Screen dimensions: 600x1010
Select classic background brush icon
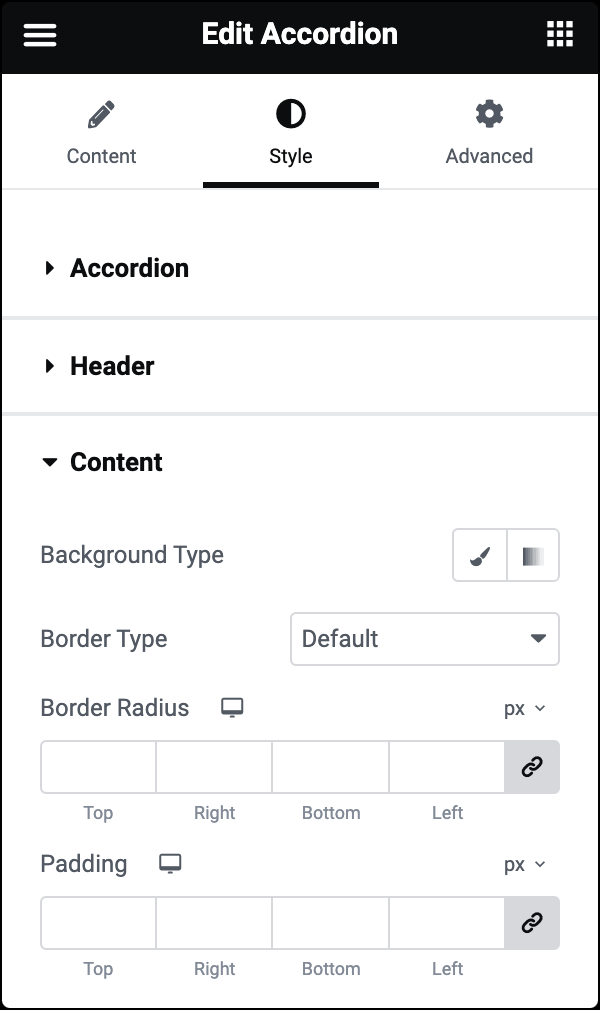[x=479, y=555]
